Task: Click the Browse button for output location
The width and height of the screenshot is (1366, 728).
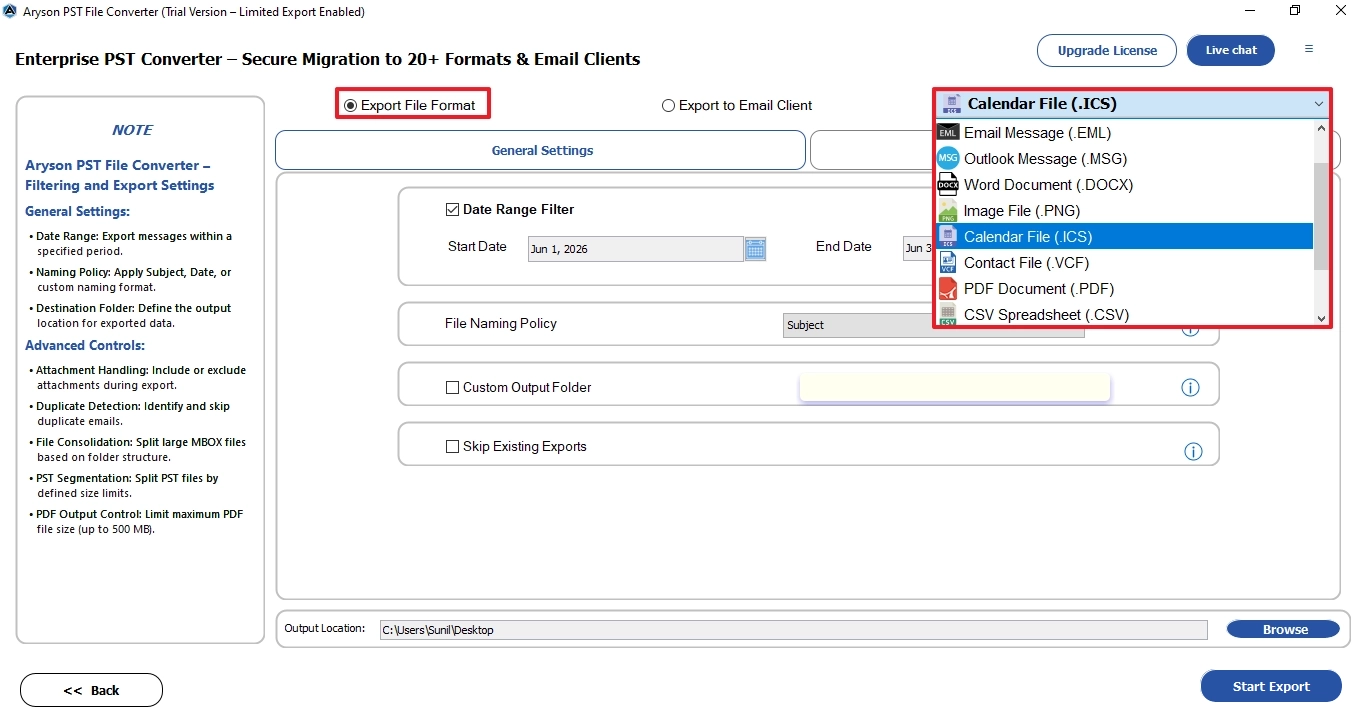Action: pyautogui.click(x=1283, y=629)
